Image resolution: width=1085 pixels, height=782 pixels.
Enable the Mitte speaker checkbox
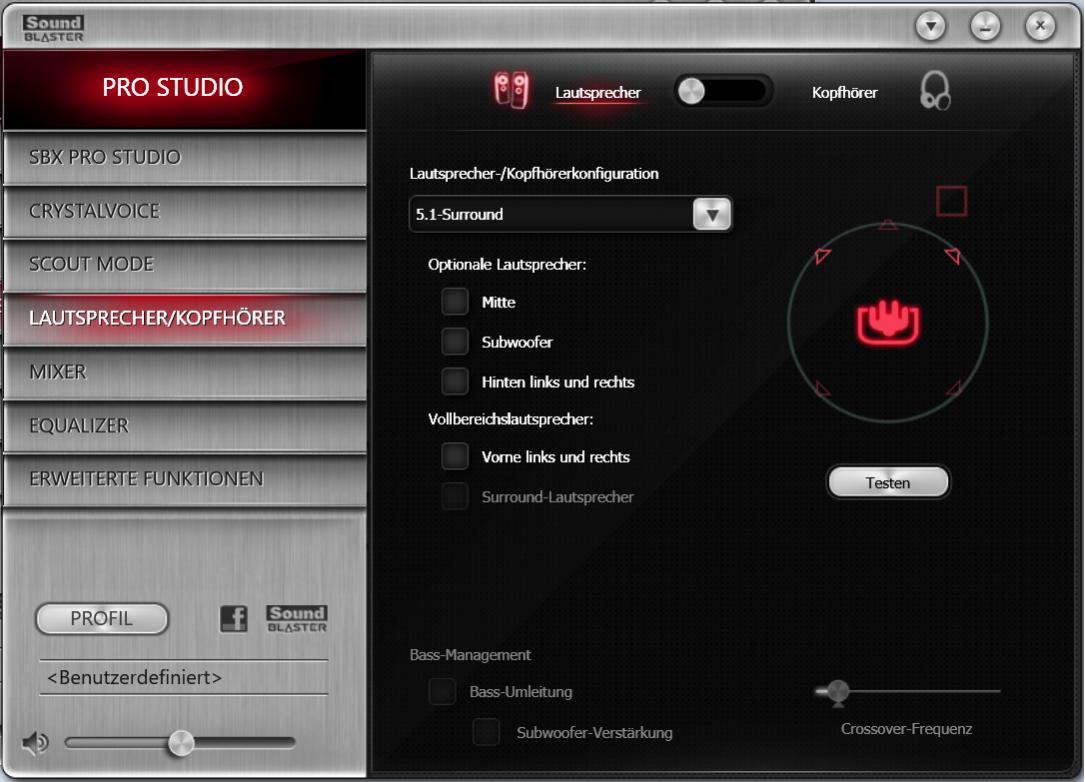455,302
